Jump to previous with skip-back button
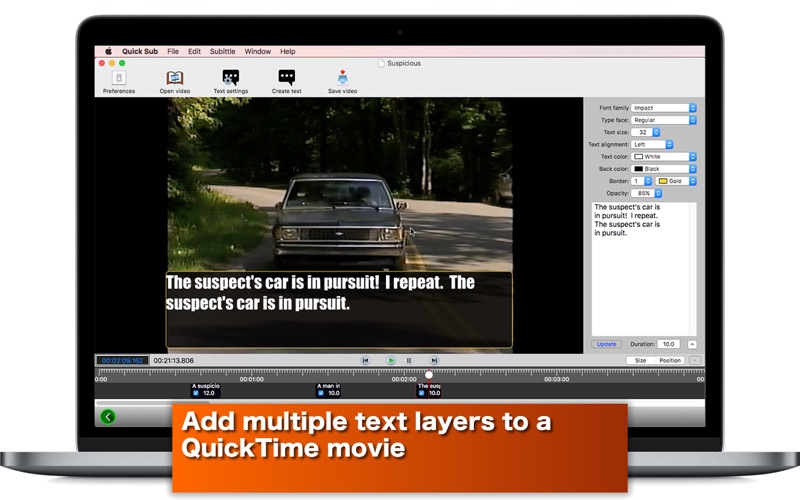This screenshot has height=500, width=800. (365, 360)
